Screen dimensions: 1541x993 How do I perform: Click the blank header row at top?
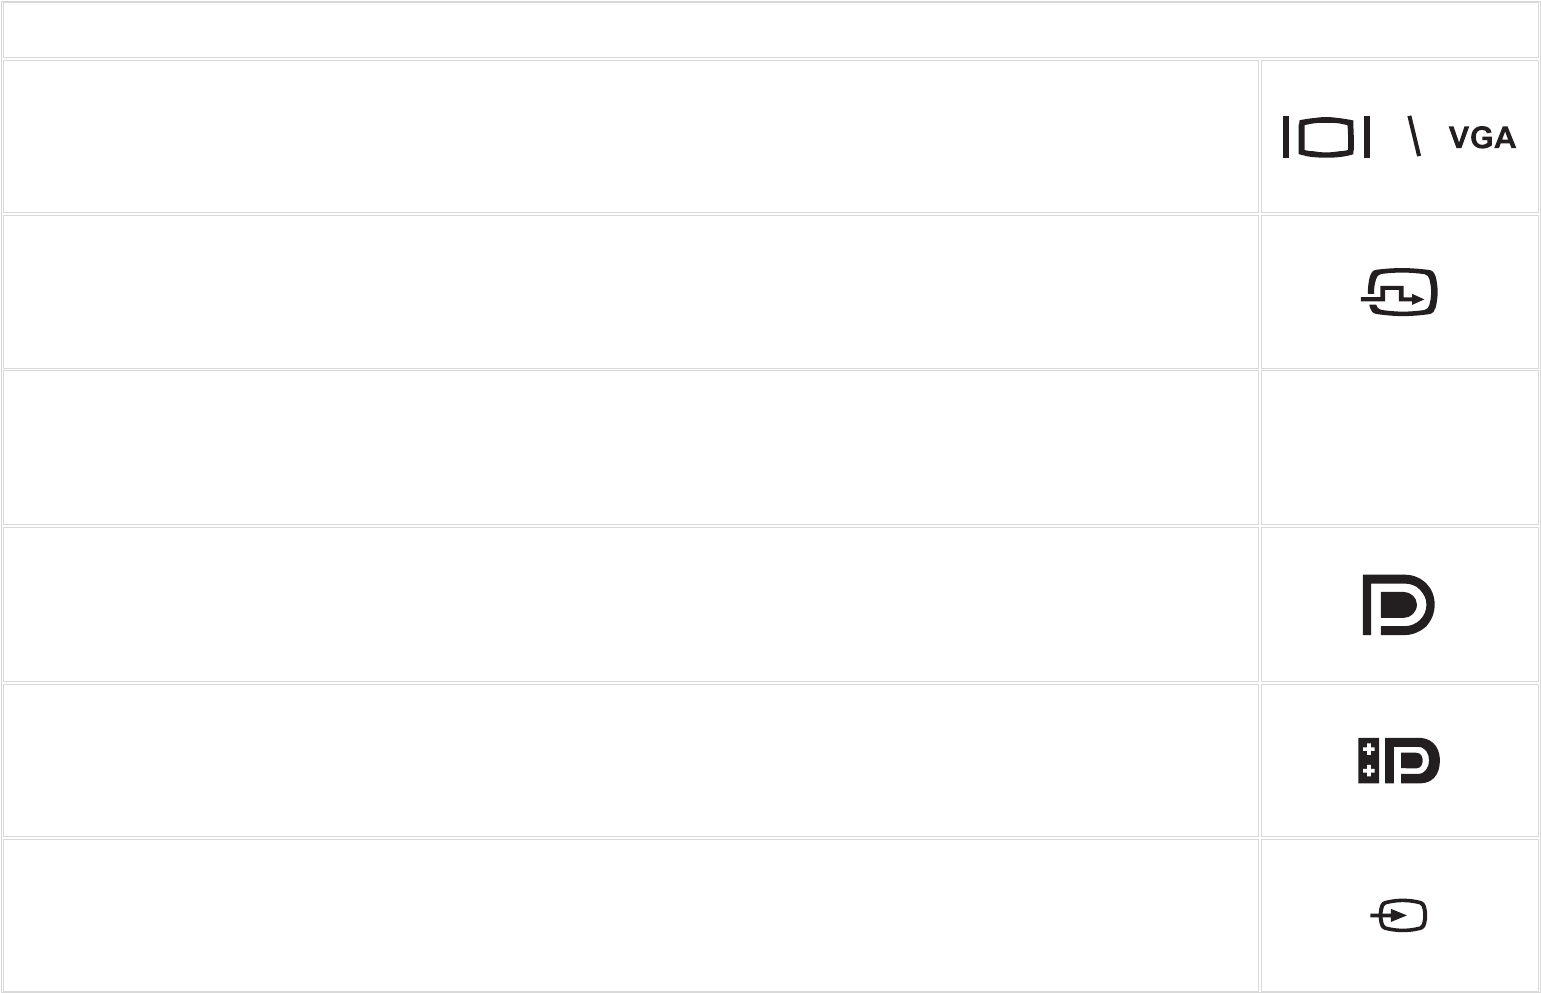click(770, 30)
